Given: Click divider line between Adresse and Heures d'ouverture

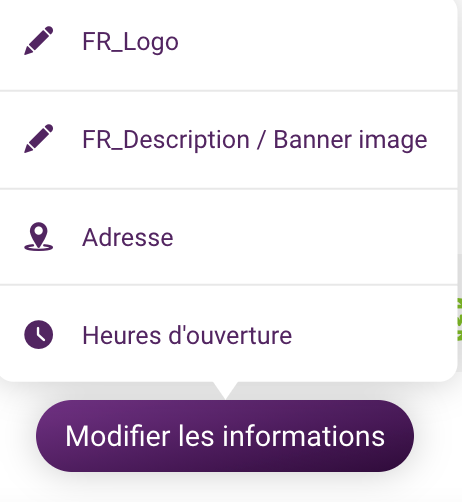Looking at the screenshot, I should (228, 285).
